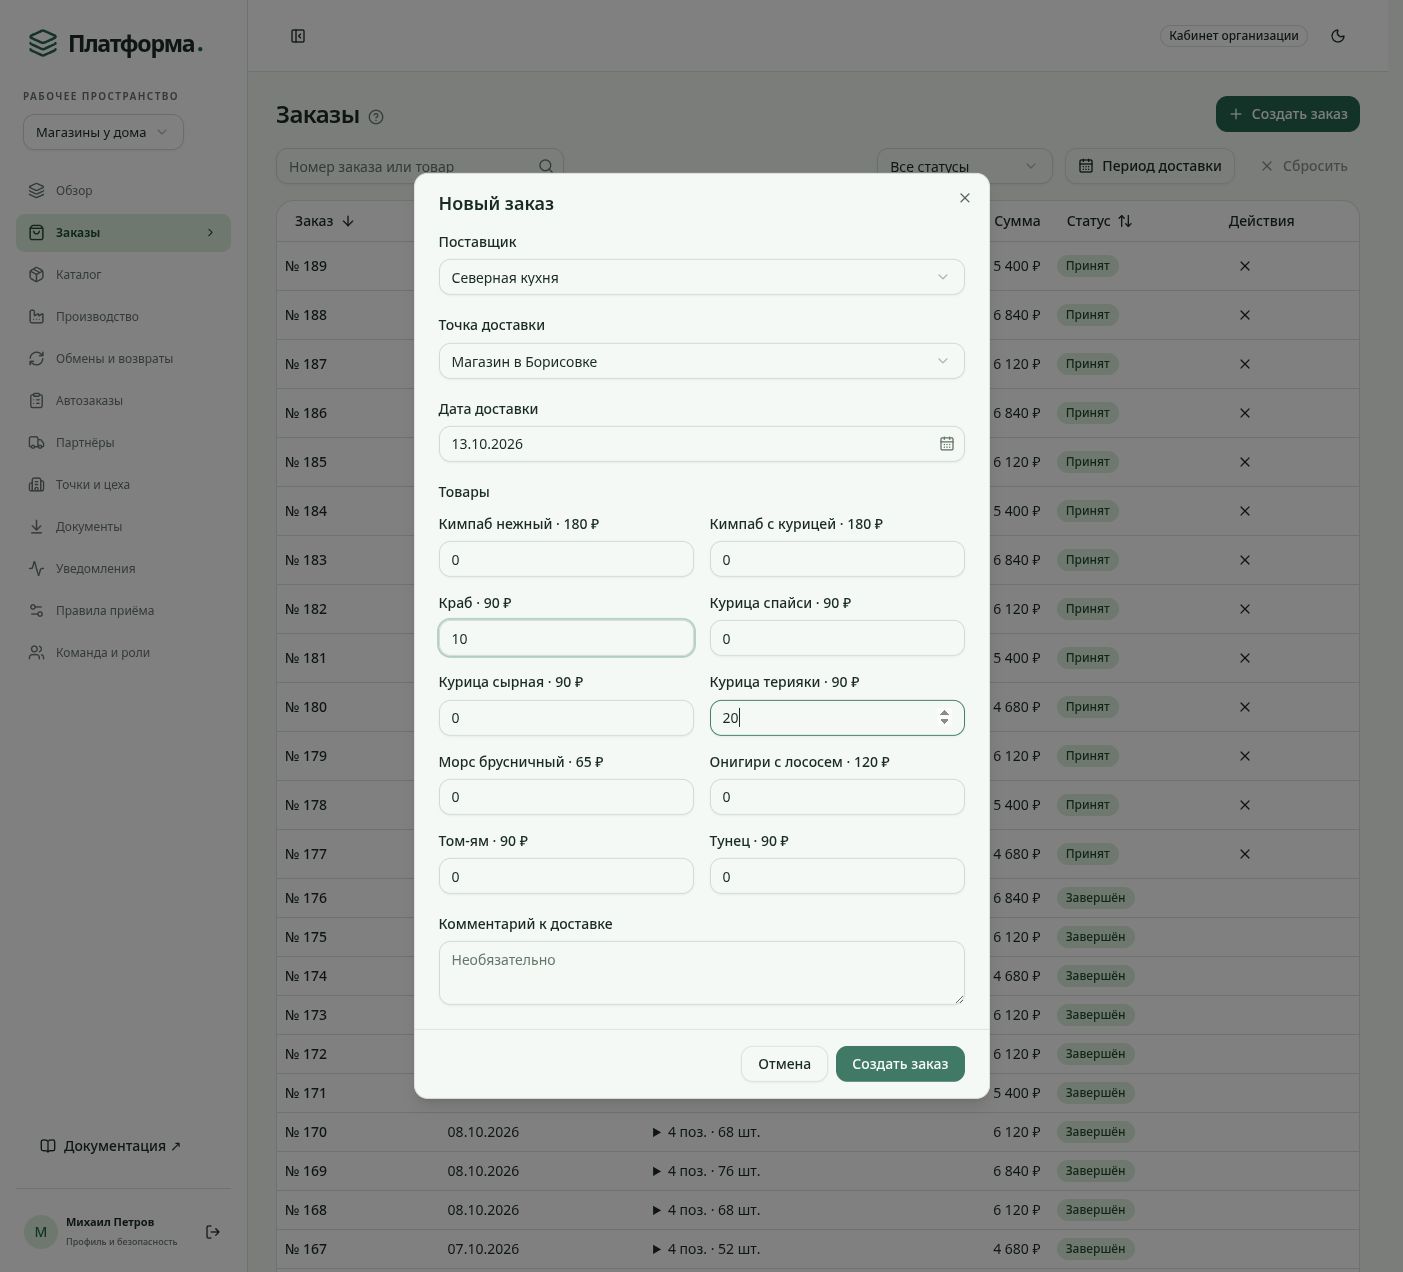Click the Кабинет организации badge
1403x1272 pixels.
pos(1234,36)
